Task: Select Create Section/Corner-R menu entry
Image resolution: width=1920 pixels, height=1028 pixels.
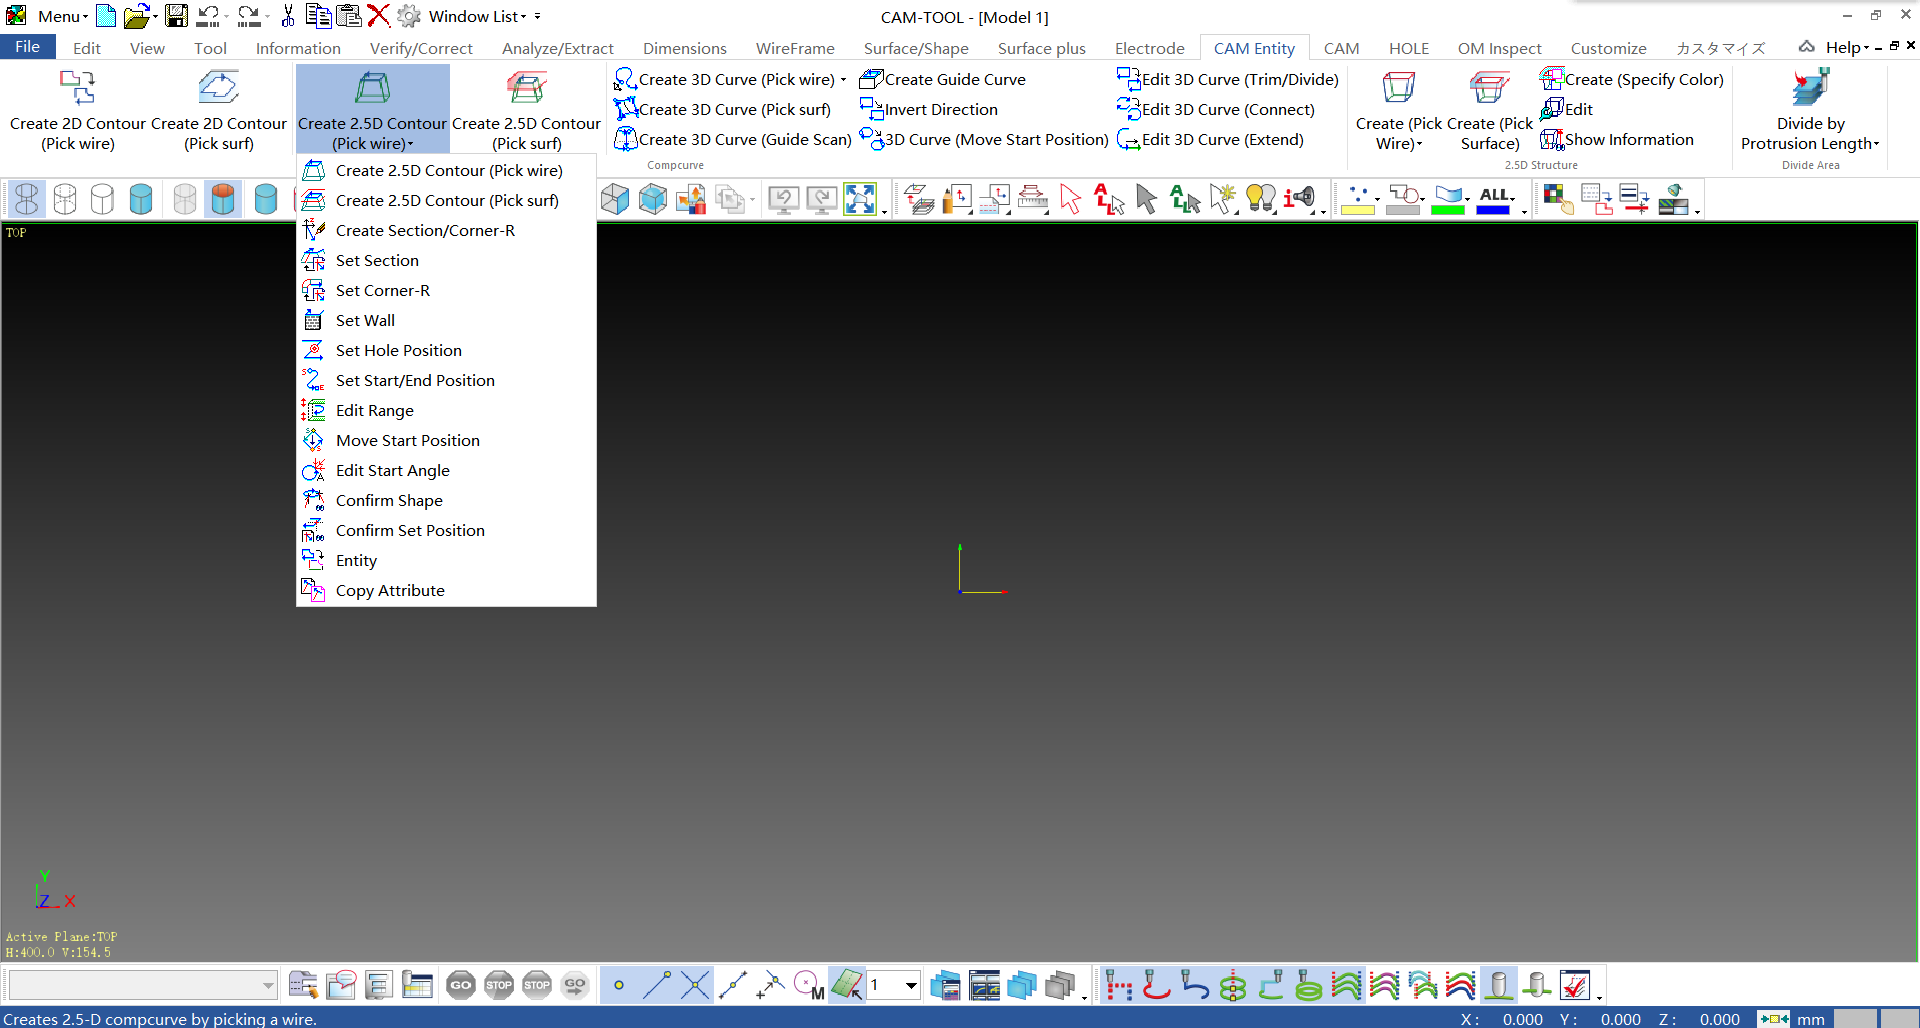Action: 446,230
